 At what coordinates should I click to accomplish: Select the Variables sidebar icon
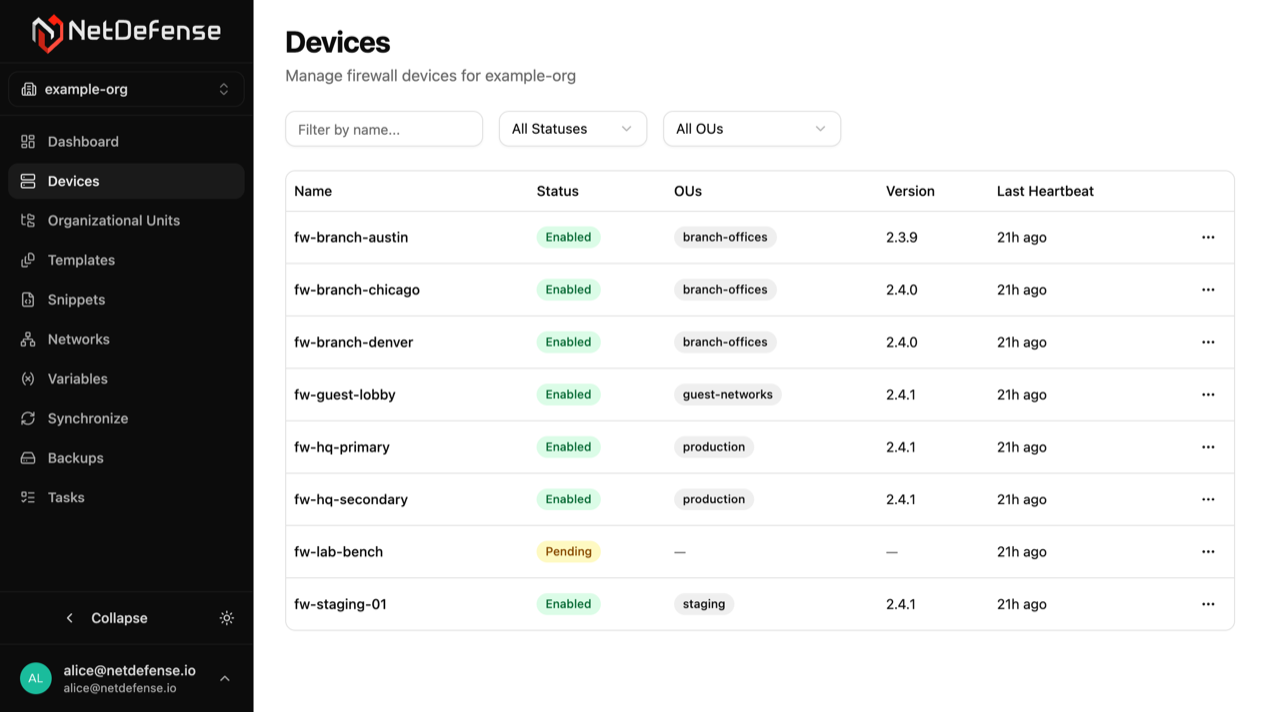click(x=28, y=378)
